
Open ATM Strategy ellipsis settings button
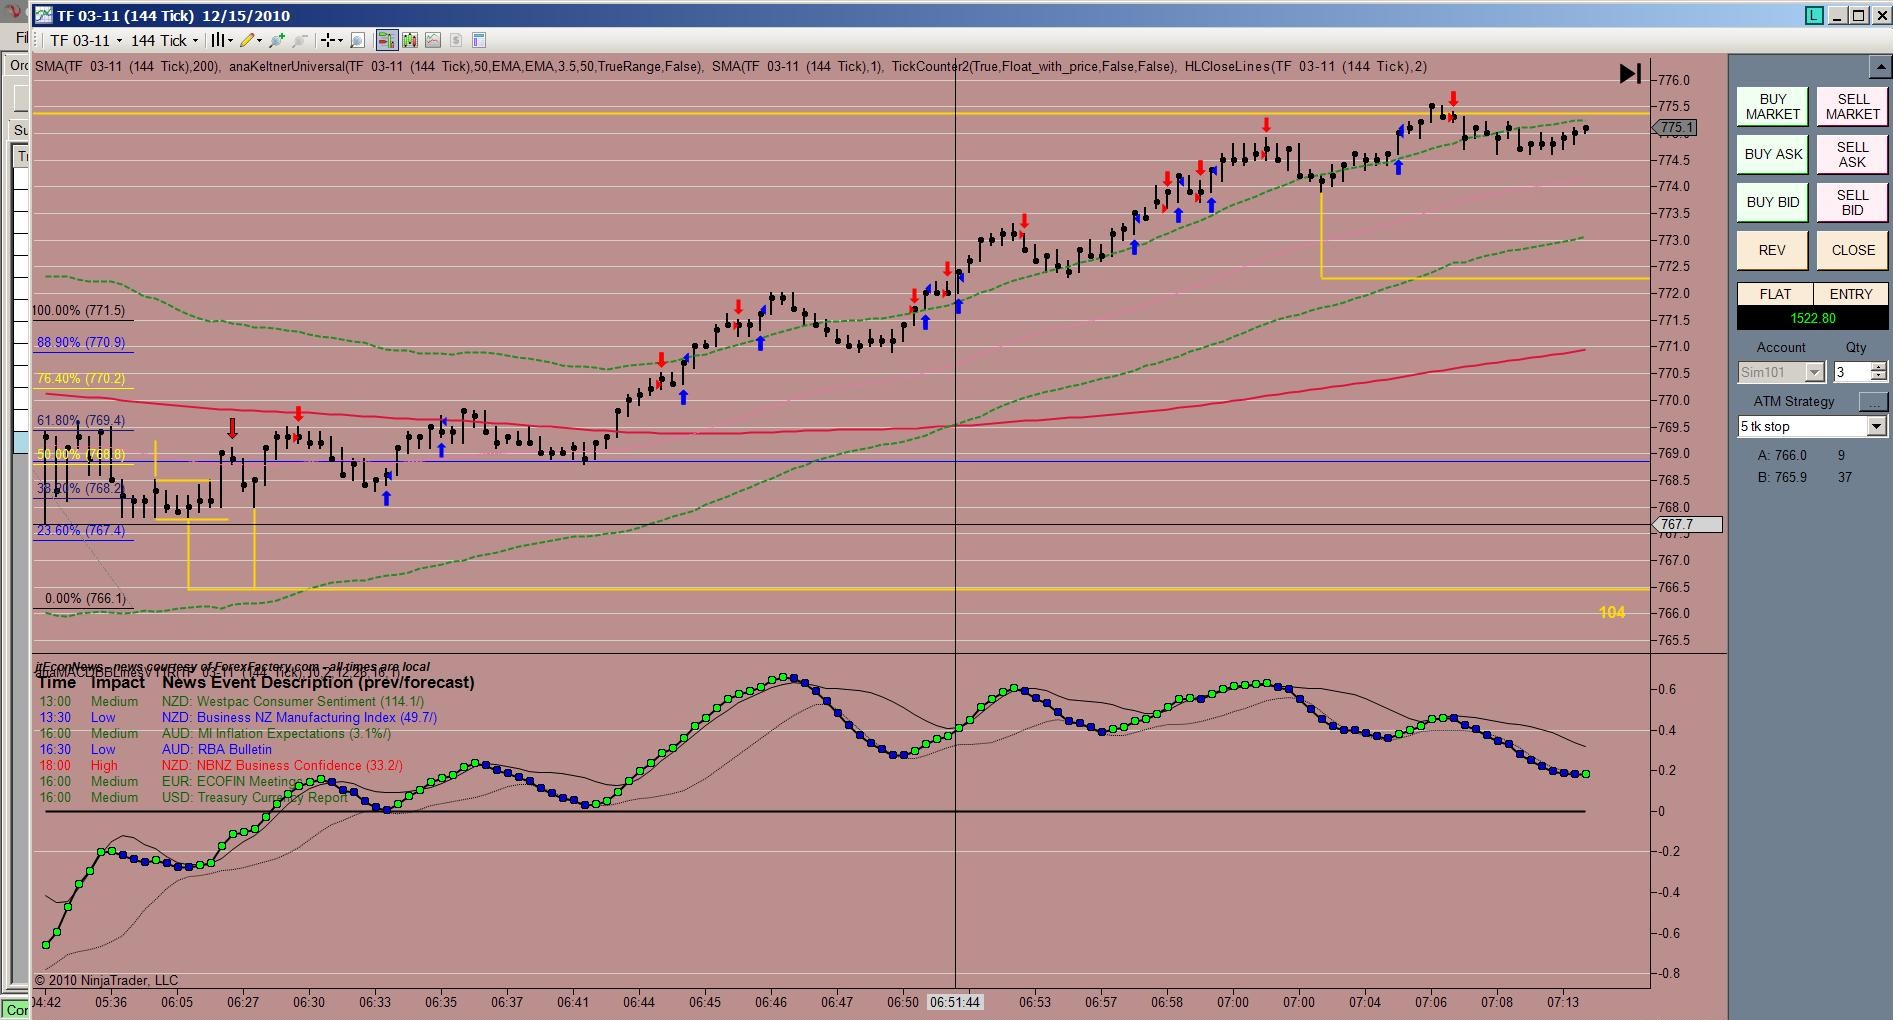1872,401
